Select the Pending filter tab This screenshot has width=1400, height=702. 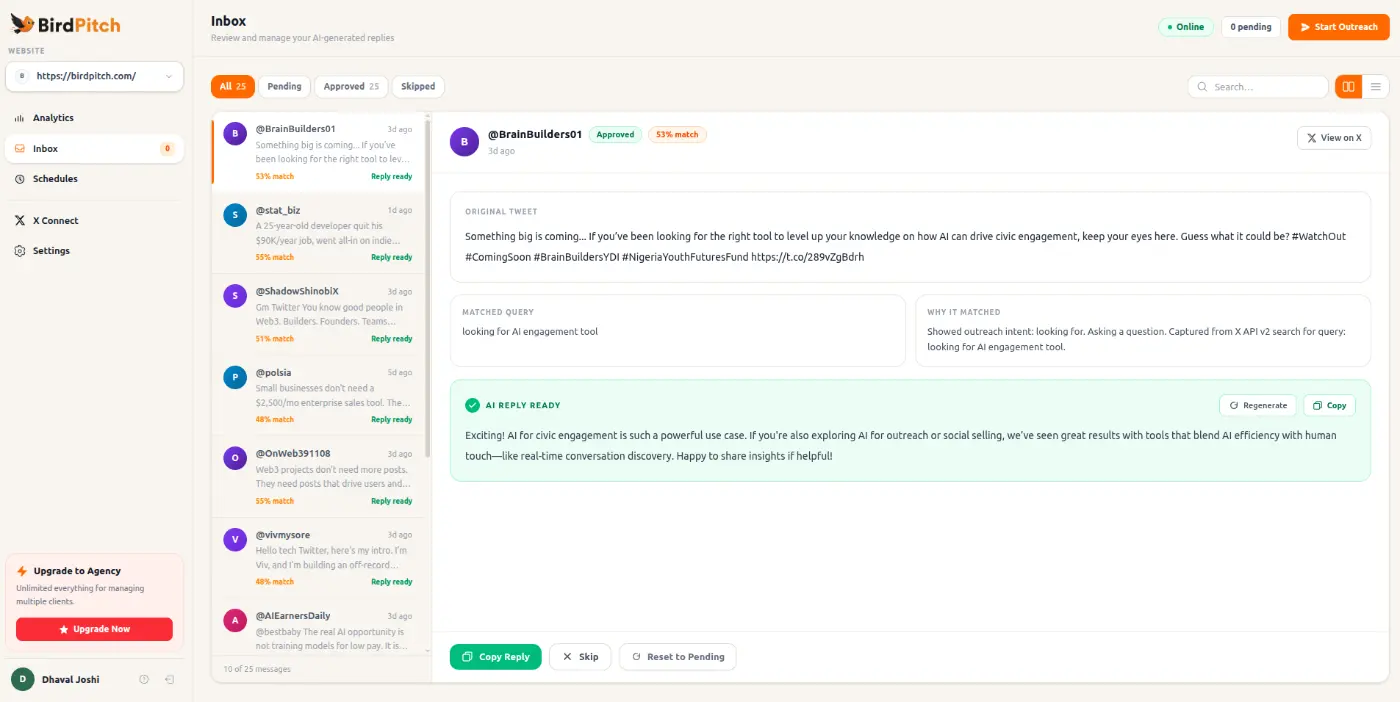coord(285,87)
